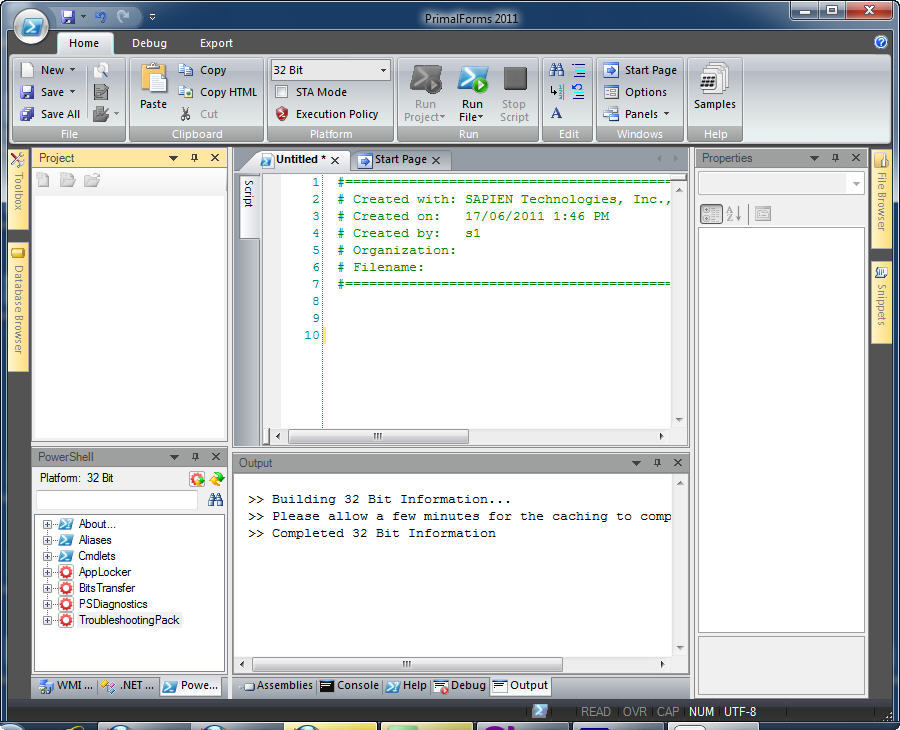Click the Find binoculars icon in Edit group
This screenshot has height=730, width=900.
coord(556,70)
